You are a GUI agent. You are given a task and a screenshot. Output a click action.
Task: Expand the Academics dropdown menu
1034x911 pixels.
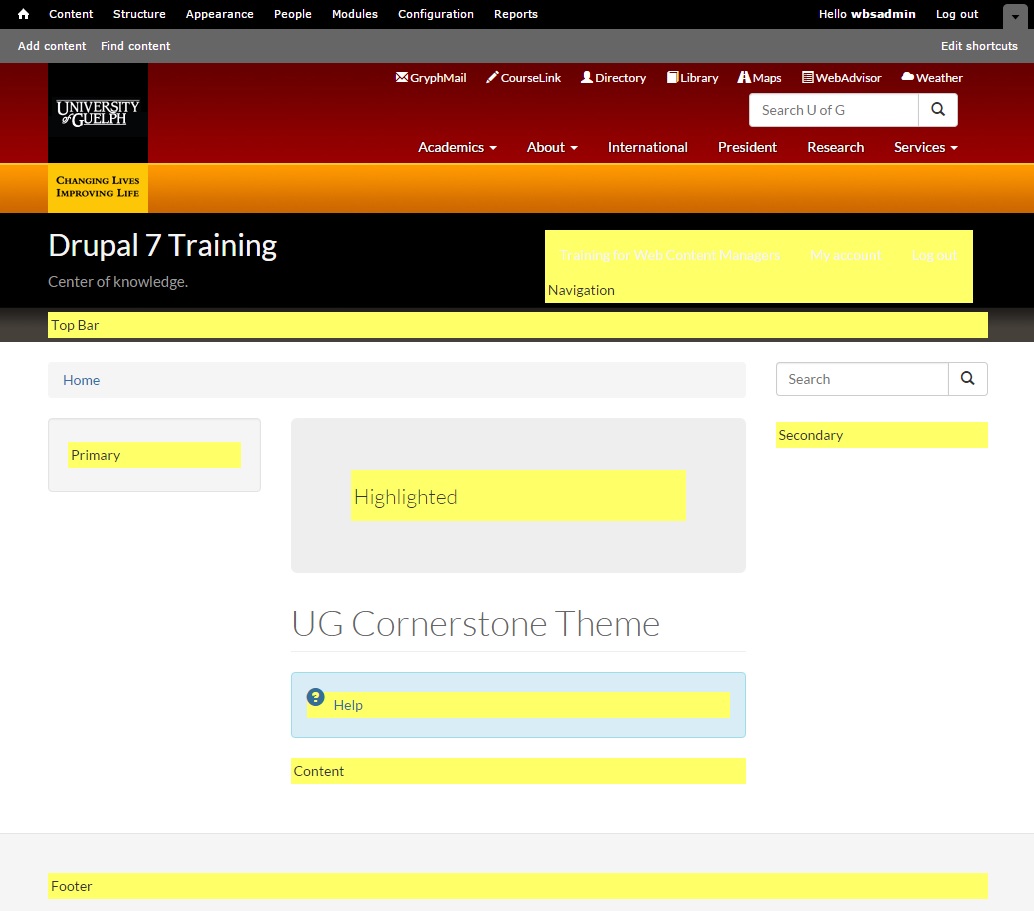[457, 147]
